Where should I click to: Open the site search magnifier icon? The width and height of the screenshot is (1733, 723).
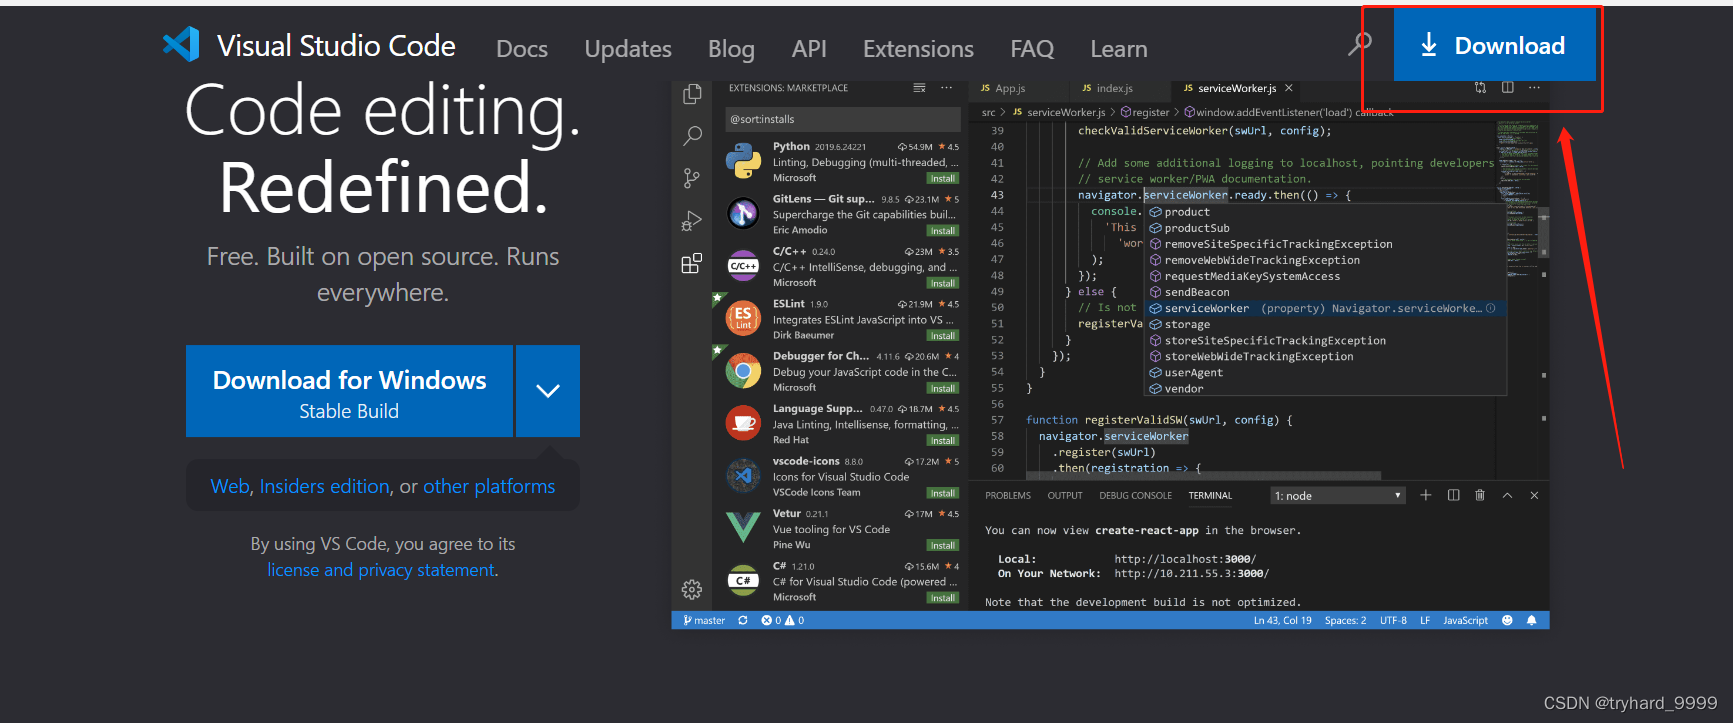point(1360,44)
